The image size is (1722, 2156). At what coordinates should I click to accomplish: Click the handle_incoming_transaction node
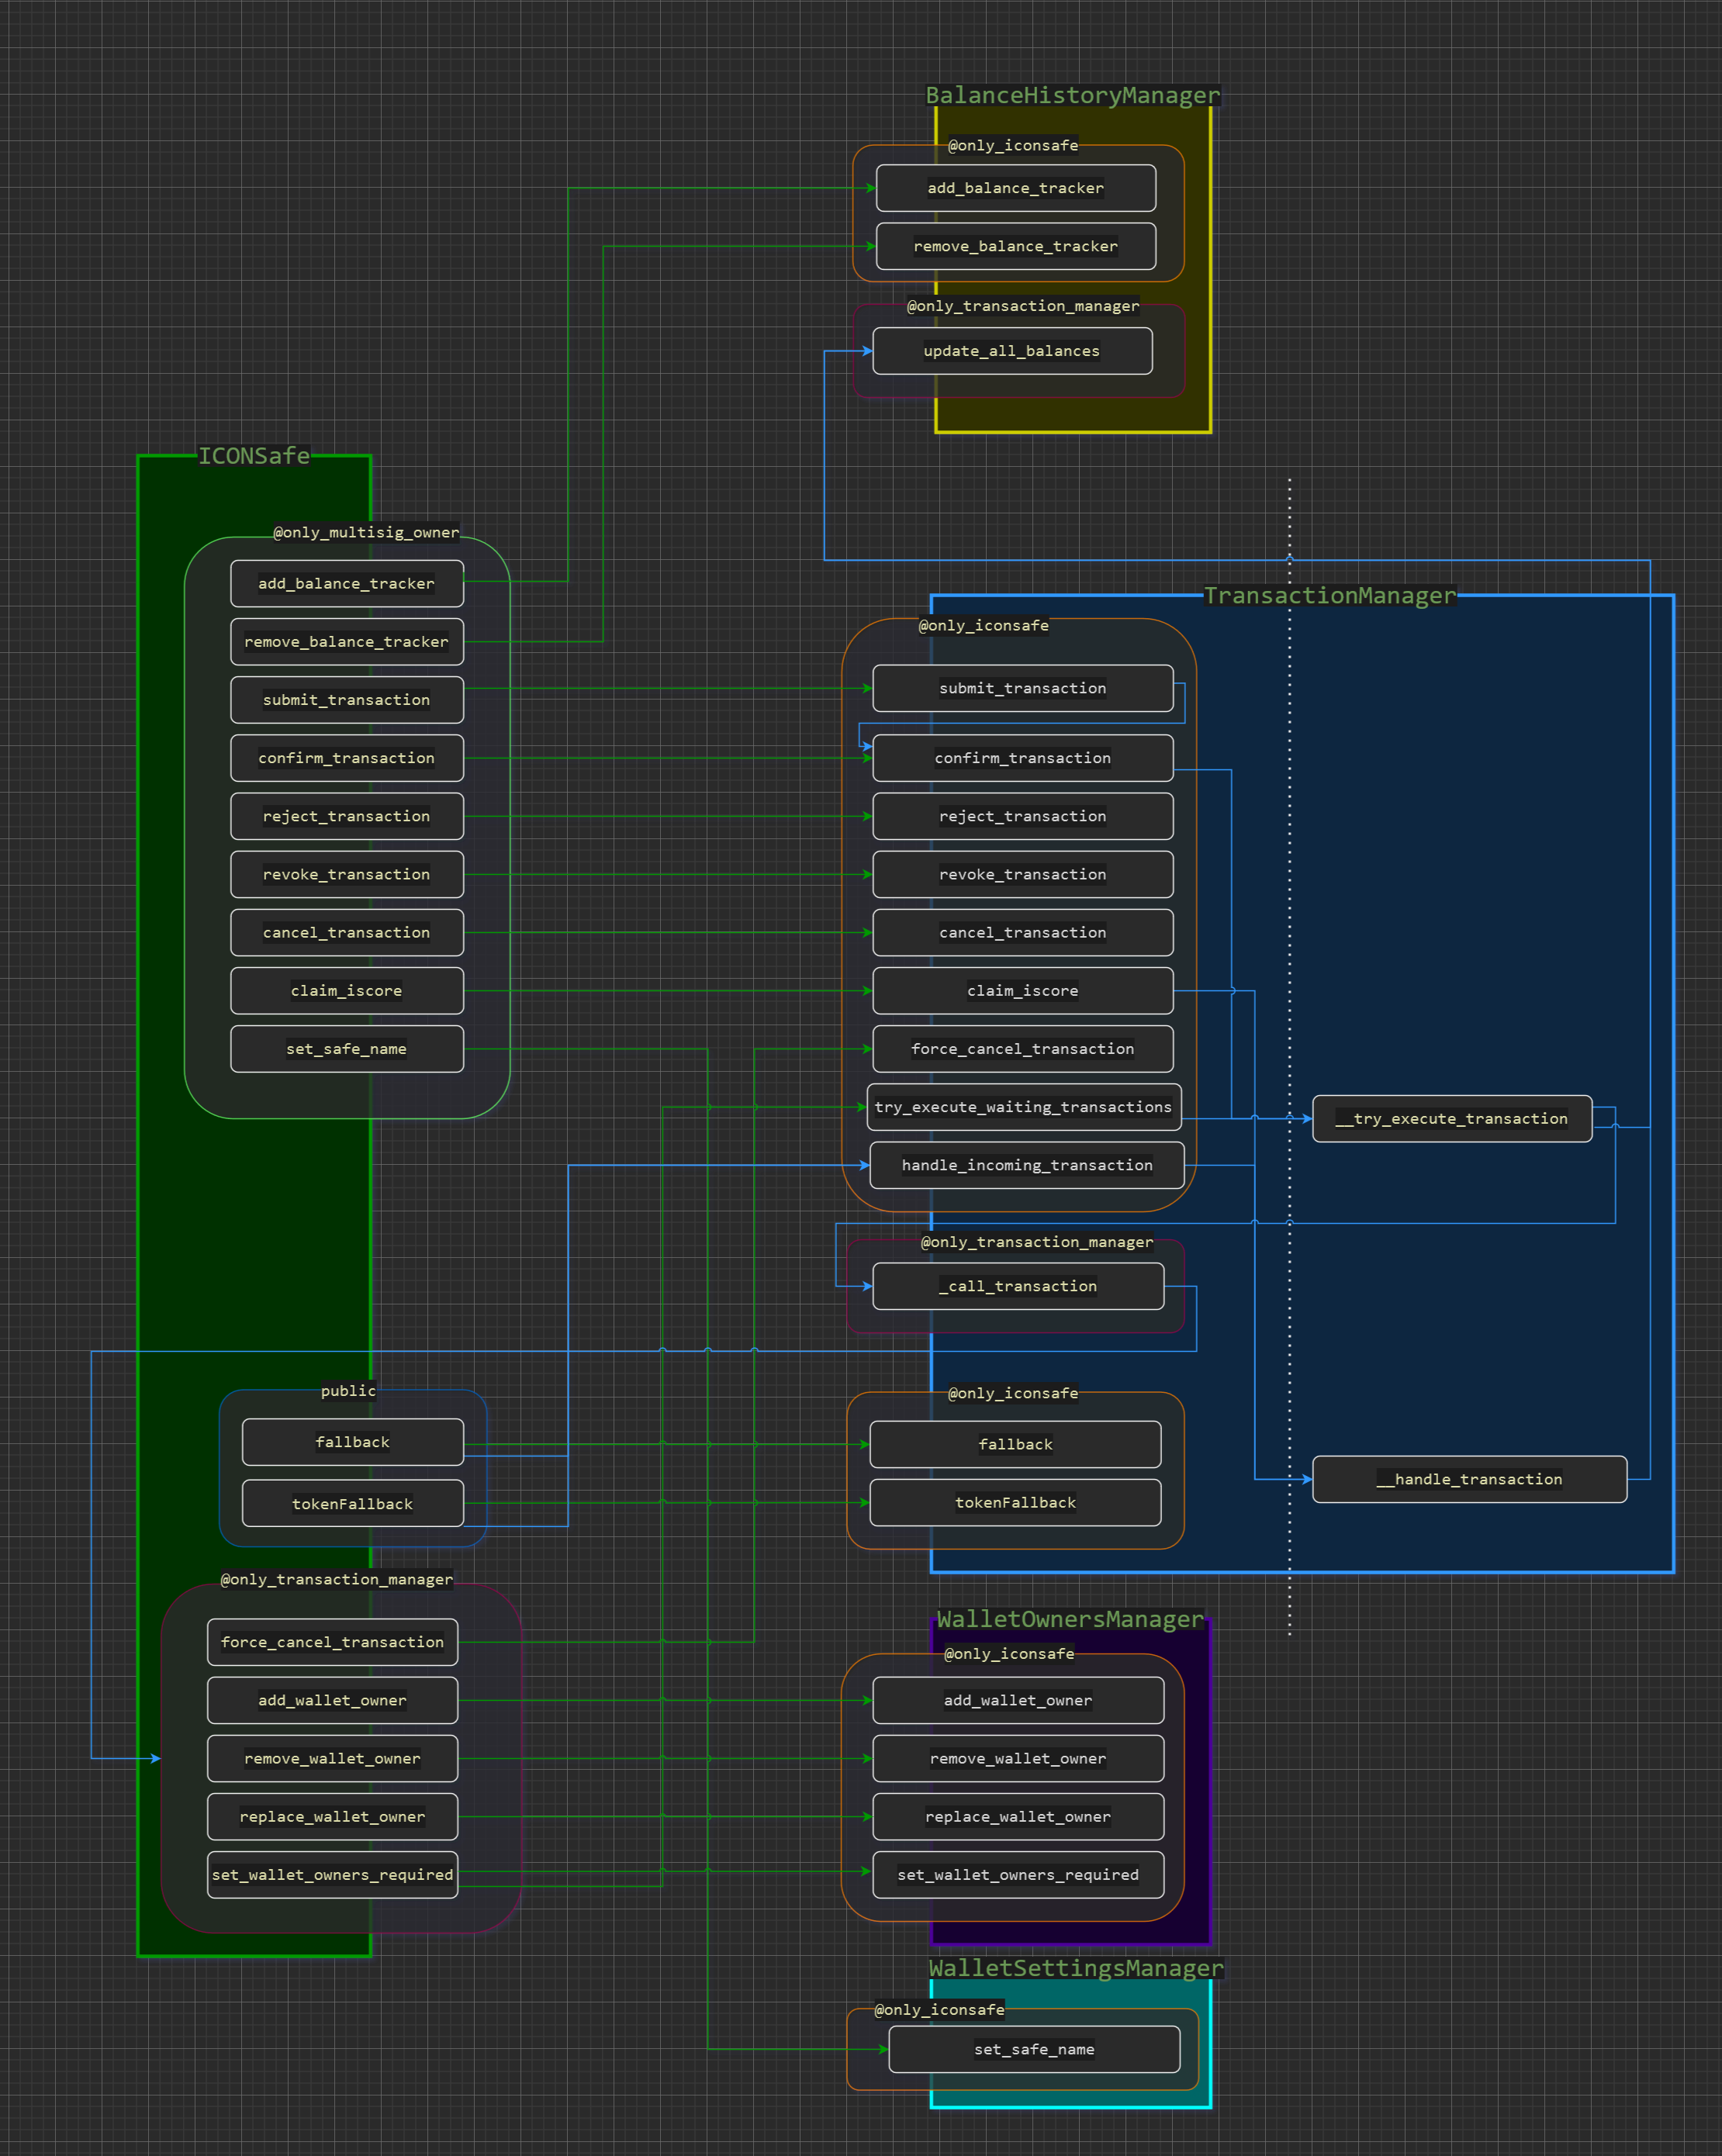(x=1027, y=1165)
